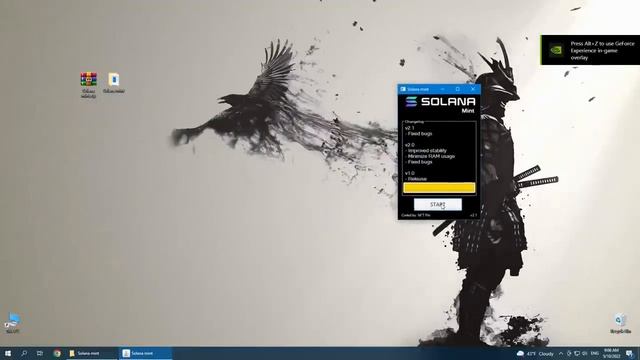
Task: Select the v1.0 changelog heading
Action: click(x=410, y=173)
